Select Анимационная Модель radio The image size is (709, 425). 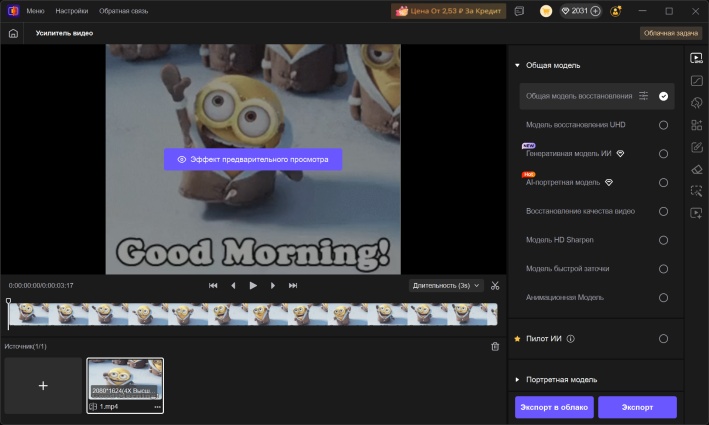pos(663,298)
